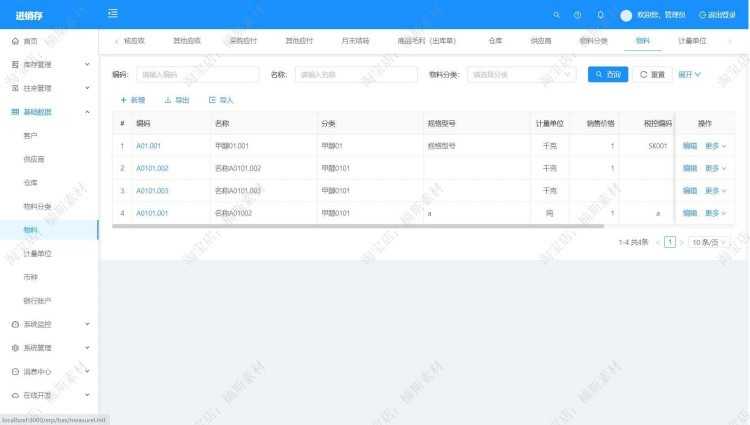Screen dimensions: 750x425
Task: Open material code A0101.001 link
Action: coord(152,213)
